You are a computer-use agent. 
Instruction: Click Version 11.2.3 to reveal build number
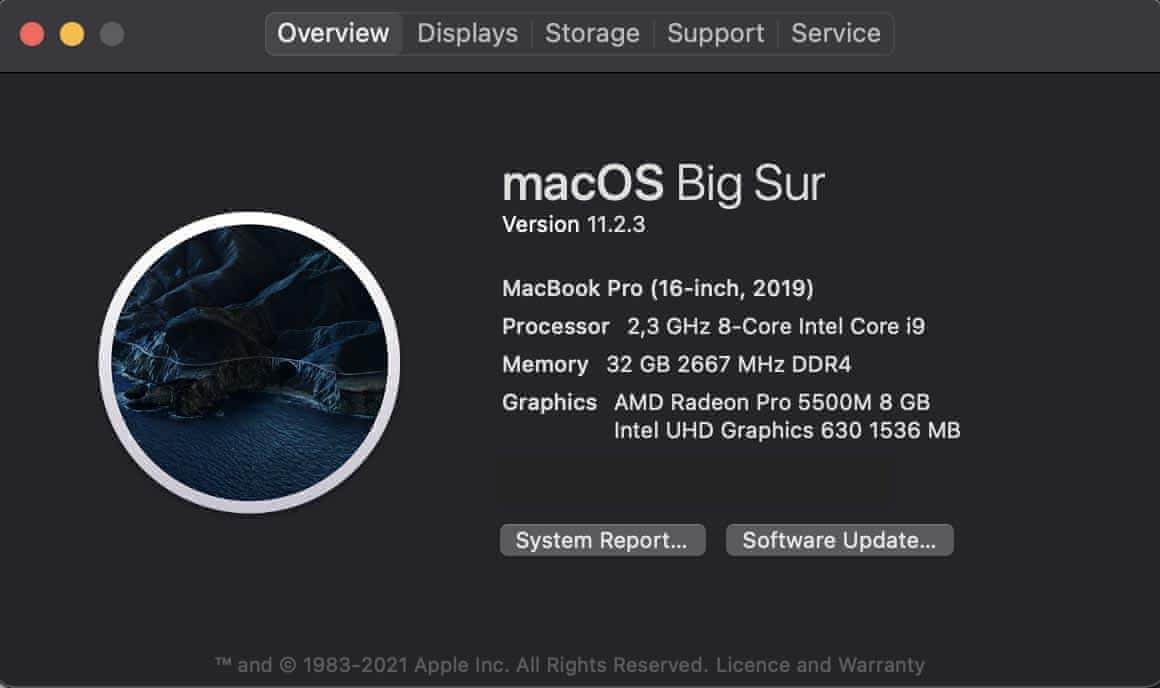coord(573,225)
